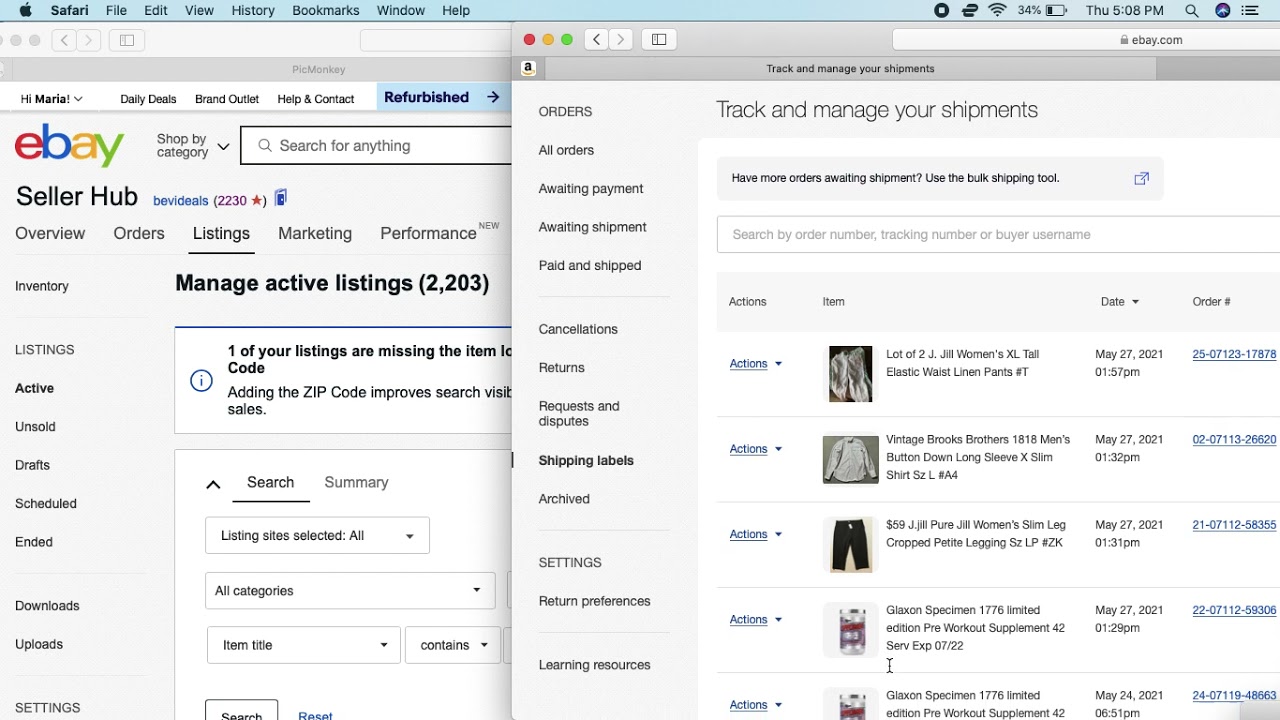This screenshot has width=1280, height=720.
Task: Open Cancellations in orders sidebar
Action: pyautogui.click(x=578, y=329)
